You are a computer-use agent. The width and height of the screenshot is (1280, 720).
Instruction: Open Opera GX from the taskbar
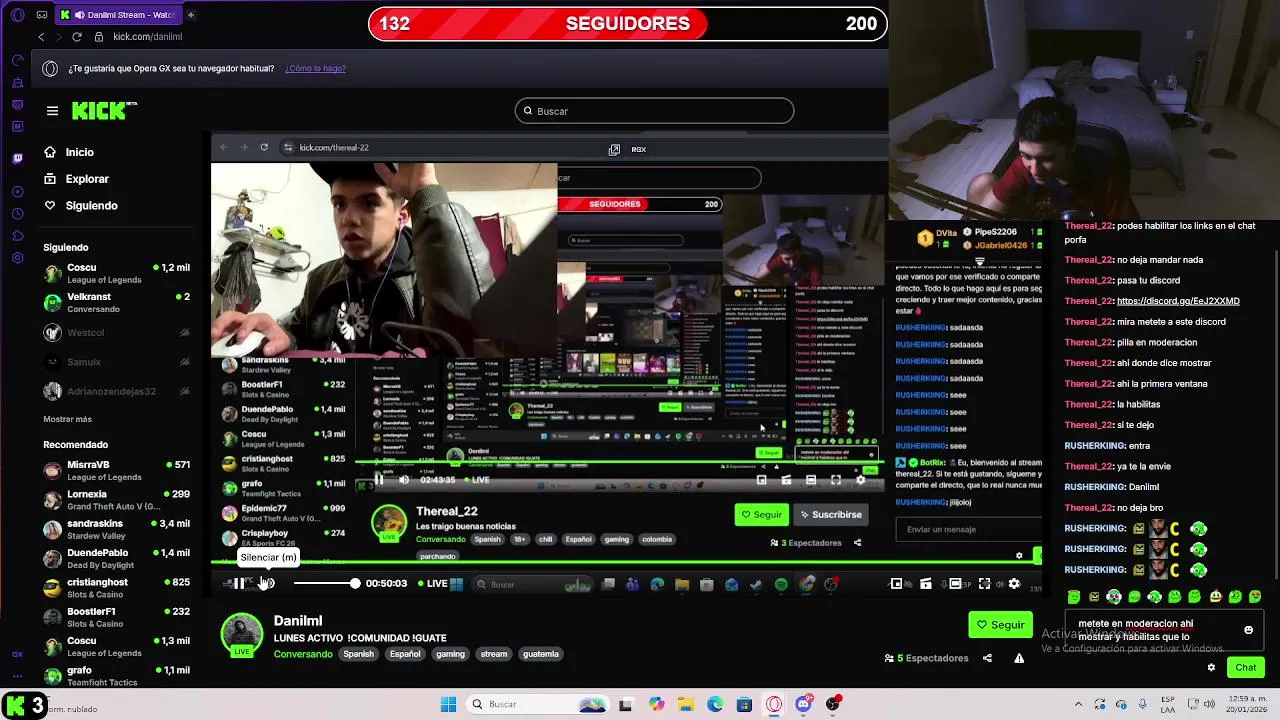[774, 704]
